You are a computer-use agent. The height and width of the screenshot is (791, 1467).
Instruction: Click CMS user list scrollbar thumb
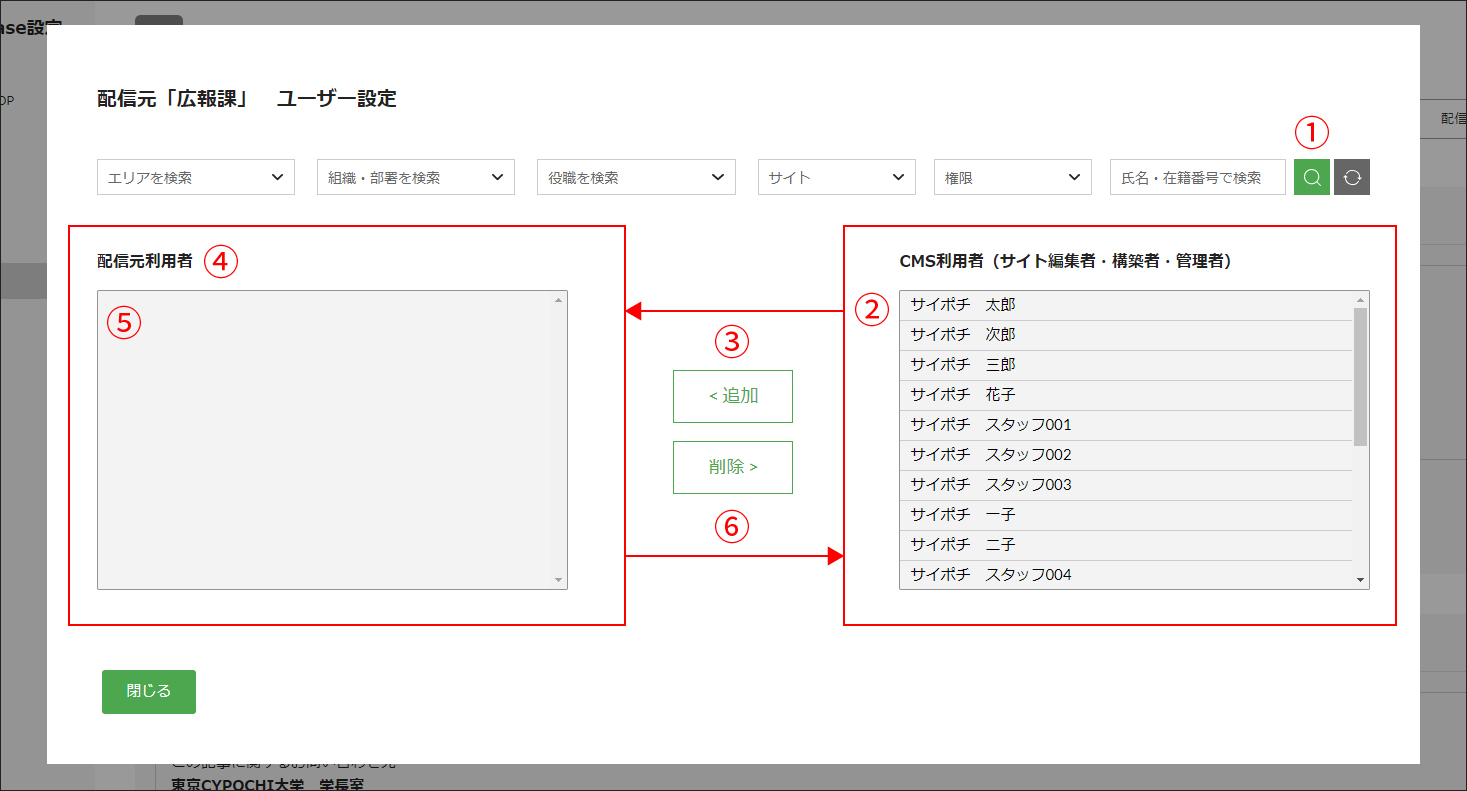[x=1360, y=376]
